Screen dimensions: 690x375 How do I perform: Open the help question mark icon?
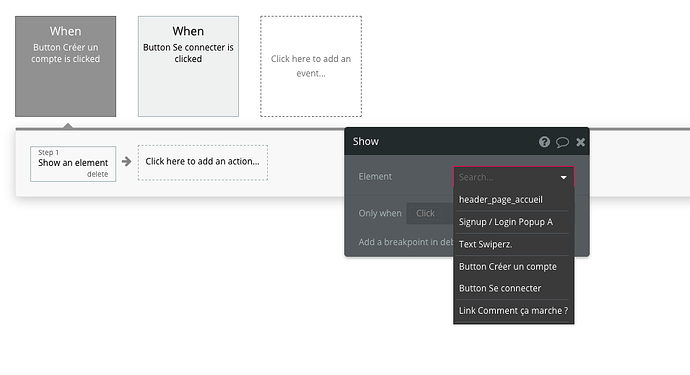(544, 142)
